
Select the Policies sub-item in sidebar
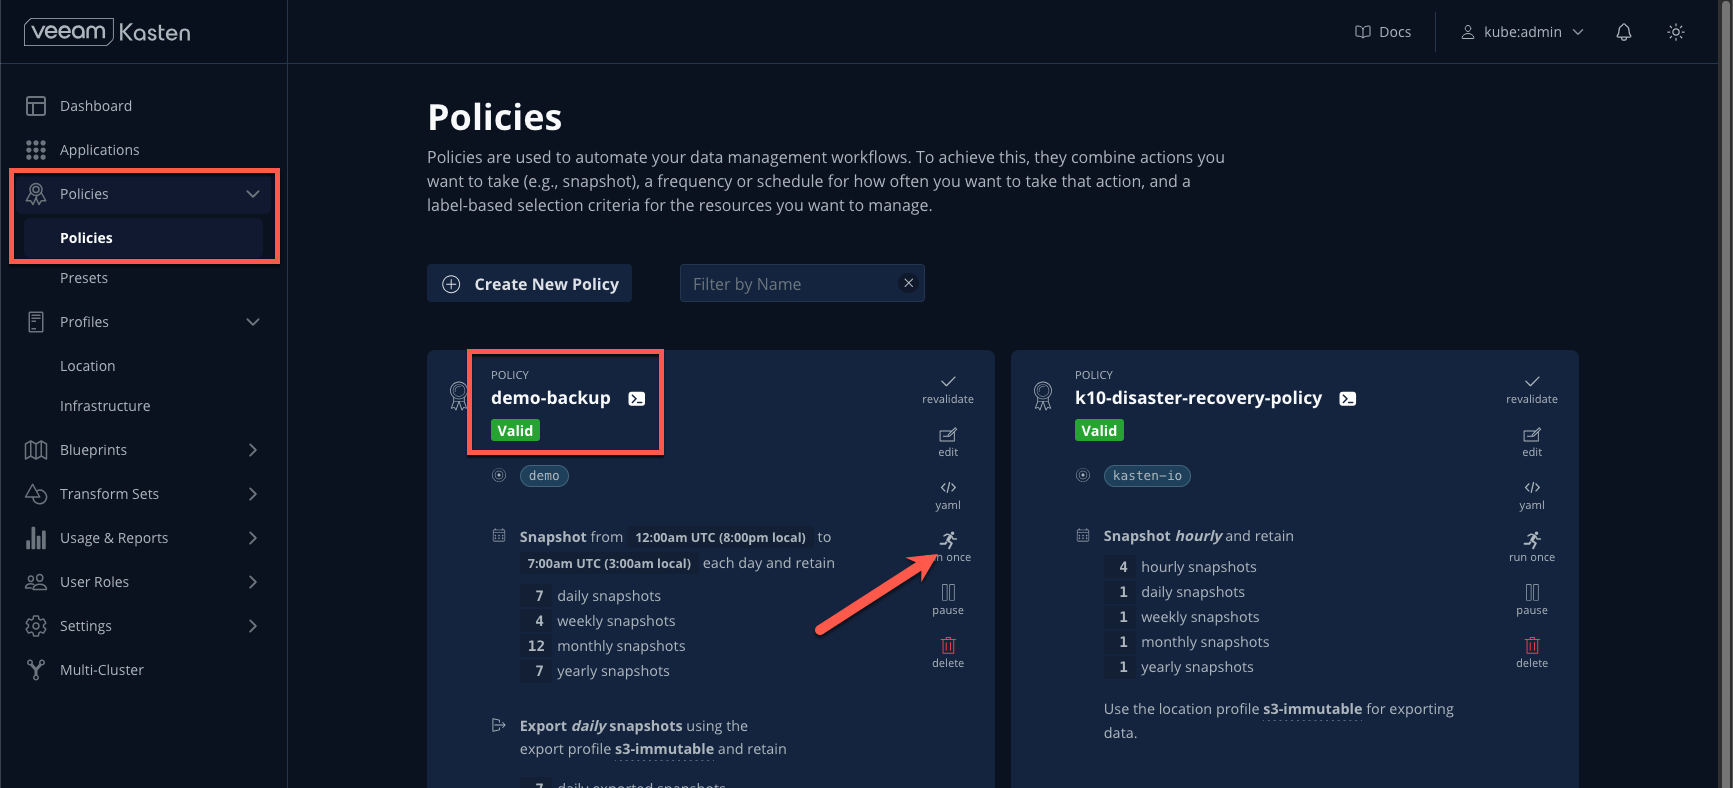pyautogui.click(x=142, y=238)
